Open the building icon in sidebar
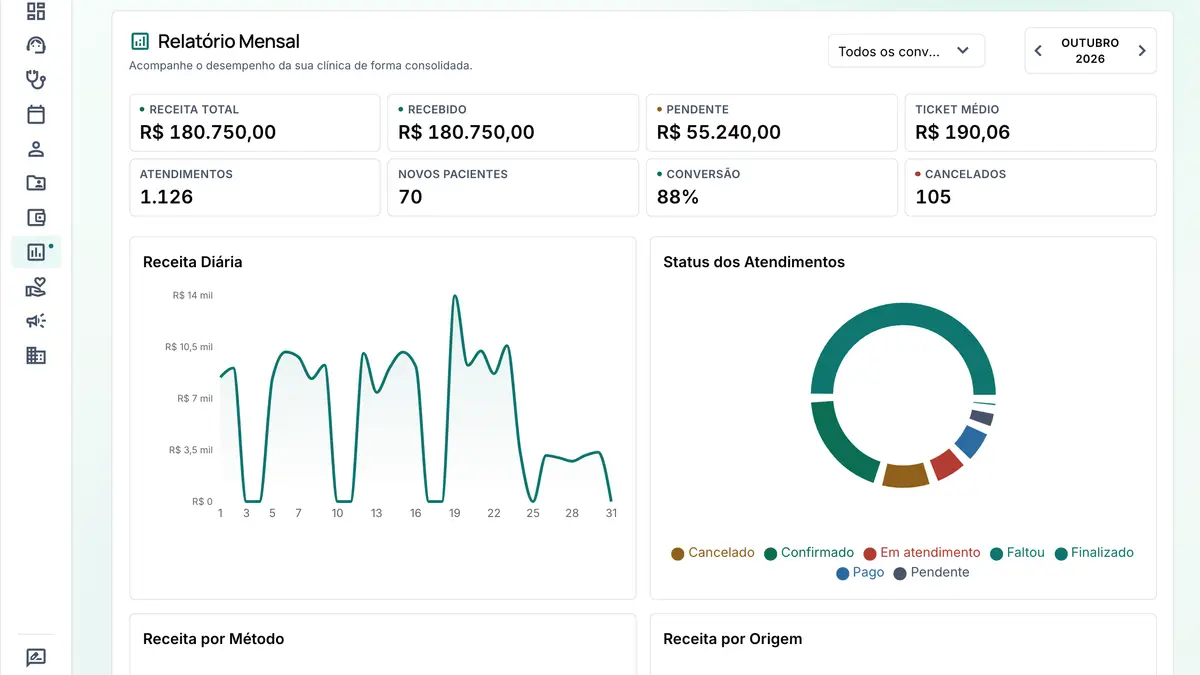The height and width of the screenshot is (675, 1200). tap(36, 355)
